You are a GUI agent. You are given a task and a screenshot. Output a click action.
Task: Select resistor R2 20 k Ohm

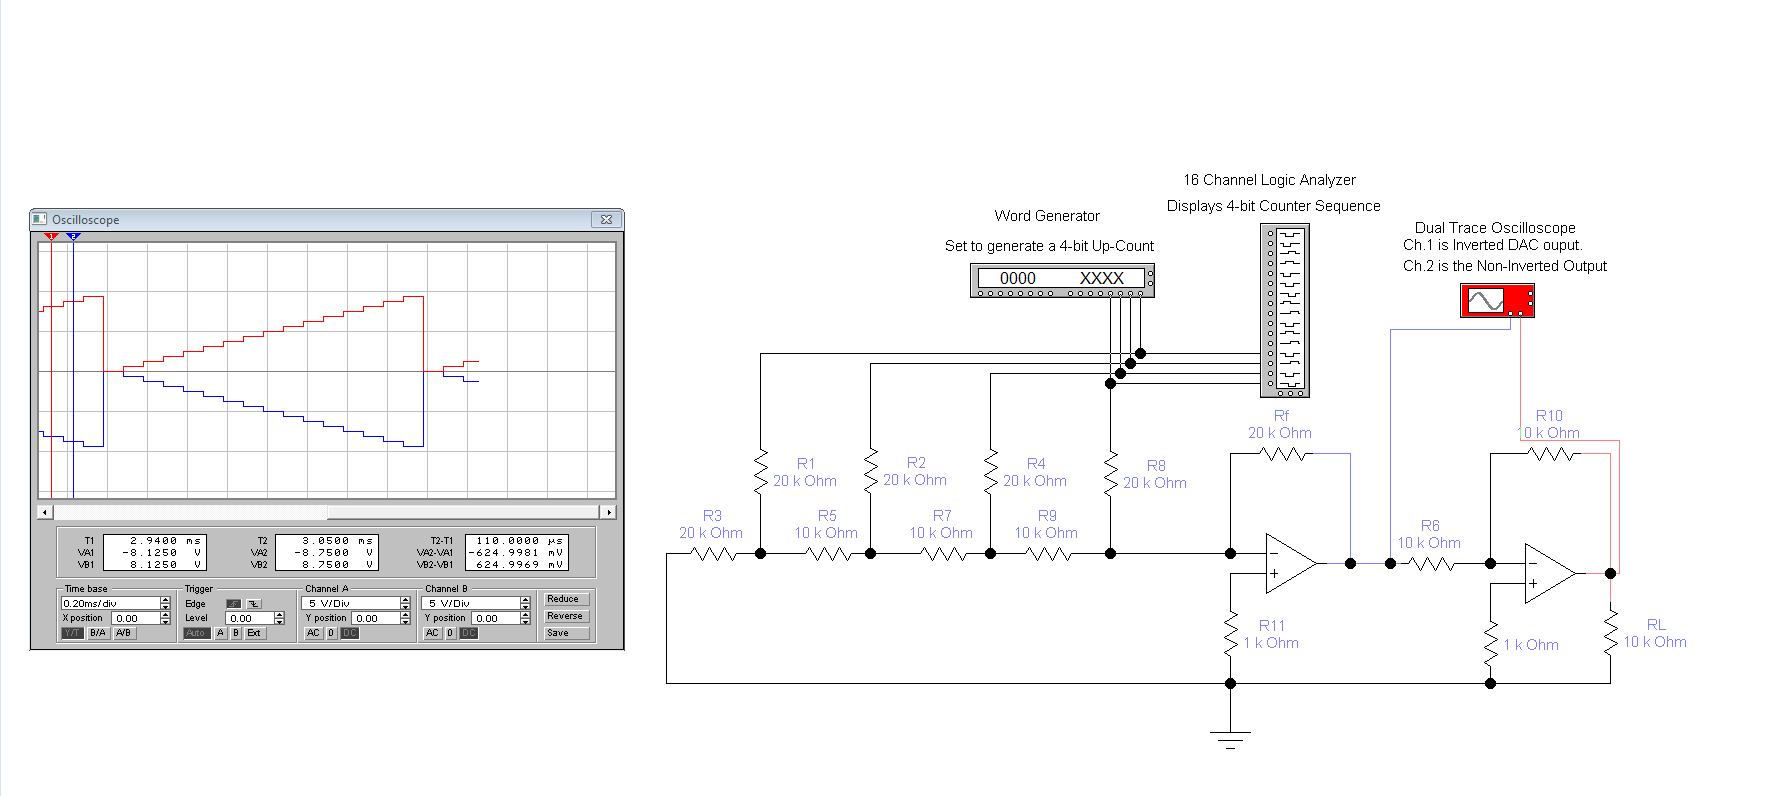tap(871, 471)
